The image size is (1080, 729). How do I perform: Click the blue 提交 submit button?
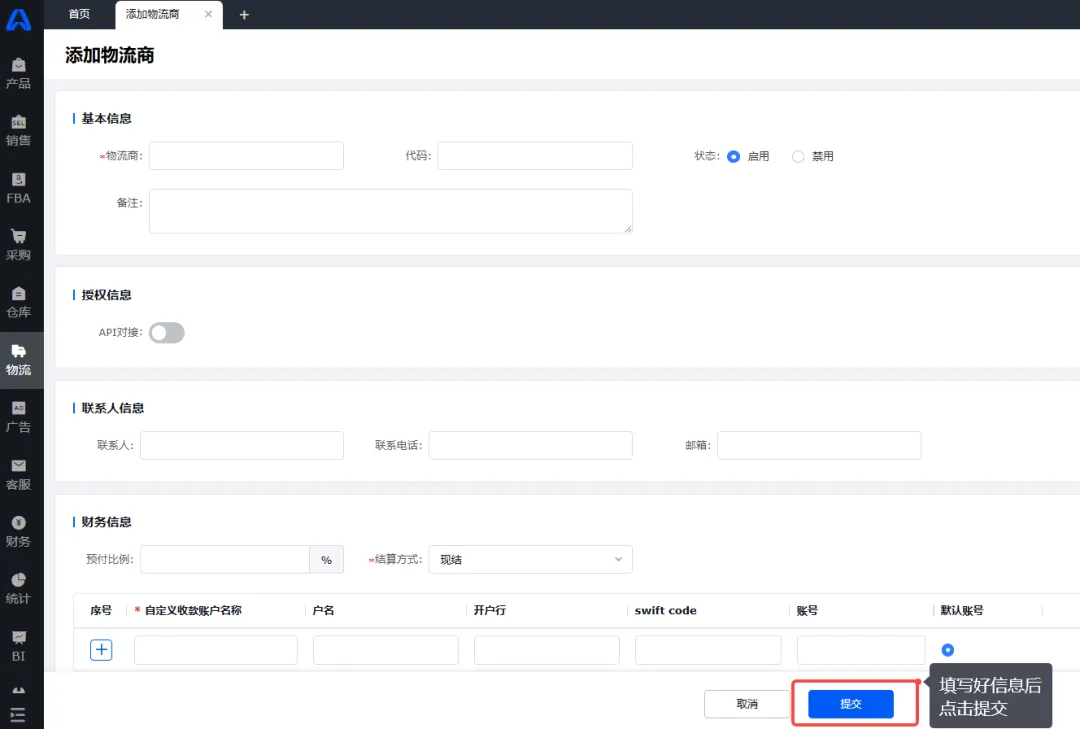(x=850, y=704)
